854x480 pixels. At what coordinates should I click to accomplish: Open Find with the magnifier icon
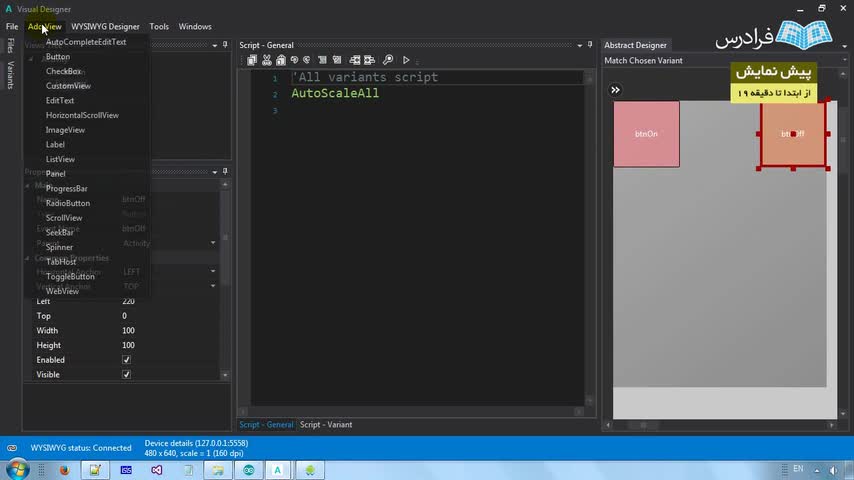point(388,60)
